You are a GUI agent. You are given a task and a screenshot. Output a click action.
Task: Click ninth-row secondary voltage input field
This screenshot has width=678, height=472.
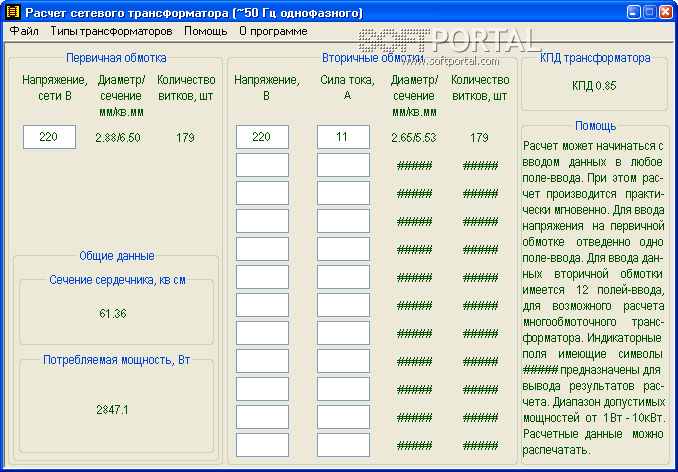point(262,361)
